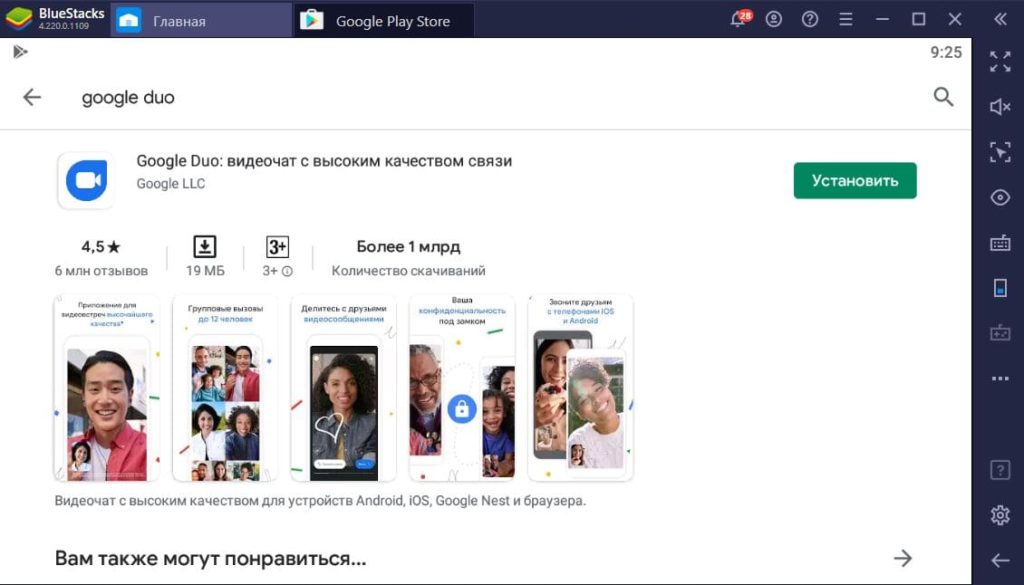Open the hamburger menu in title bar
Image resolution: width=1024 pixels, height=585 pixels.
(846, 20)
